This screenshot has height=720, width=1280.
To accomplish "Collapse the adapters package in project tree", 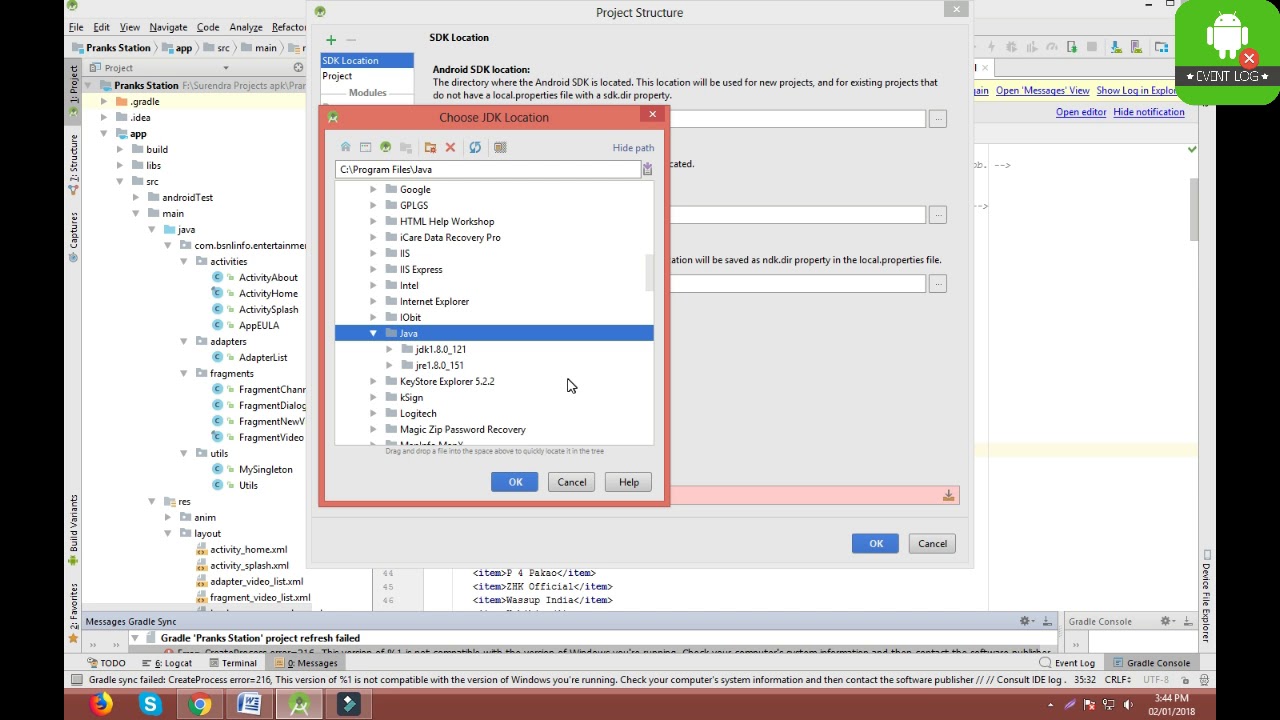I will [184, 341].
